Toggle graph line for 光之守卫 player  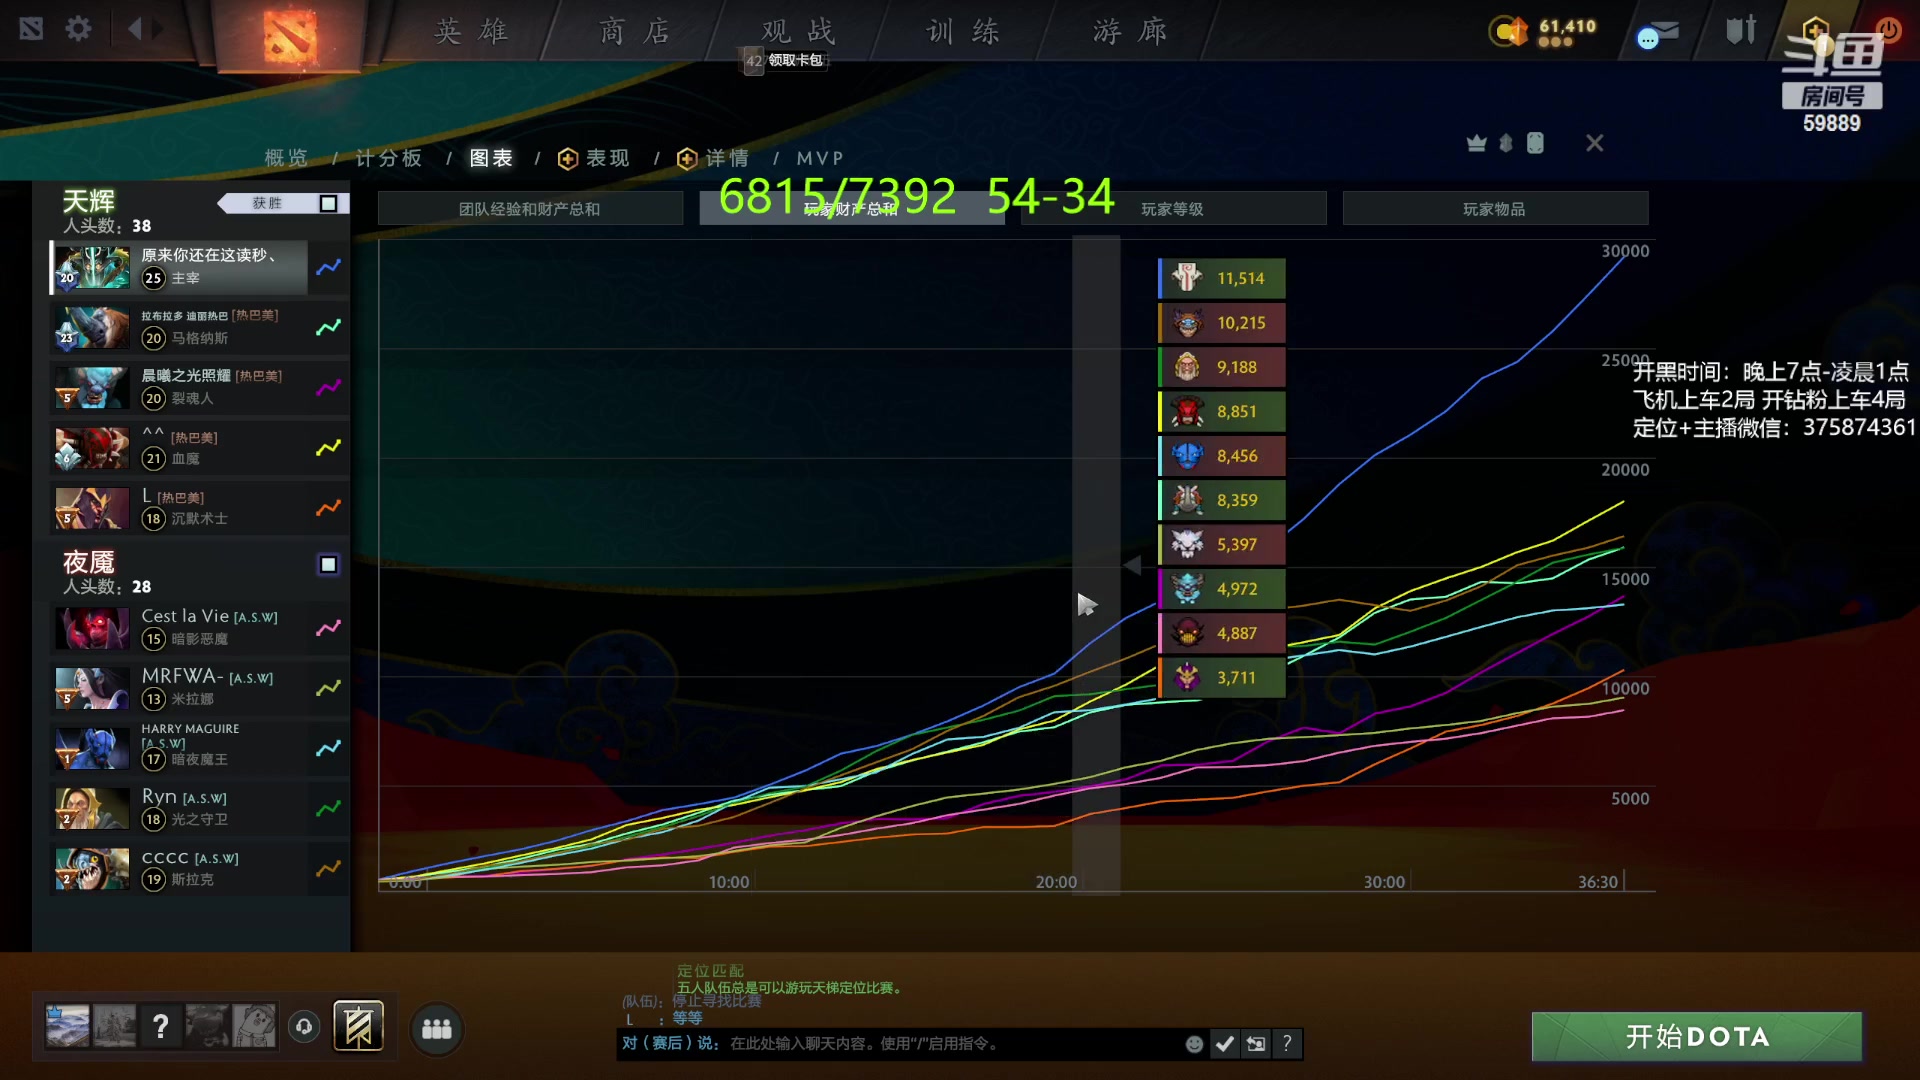[329, 808]
